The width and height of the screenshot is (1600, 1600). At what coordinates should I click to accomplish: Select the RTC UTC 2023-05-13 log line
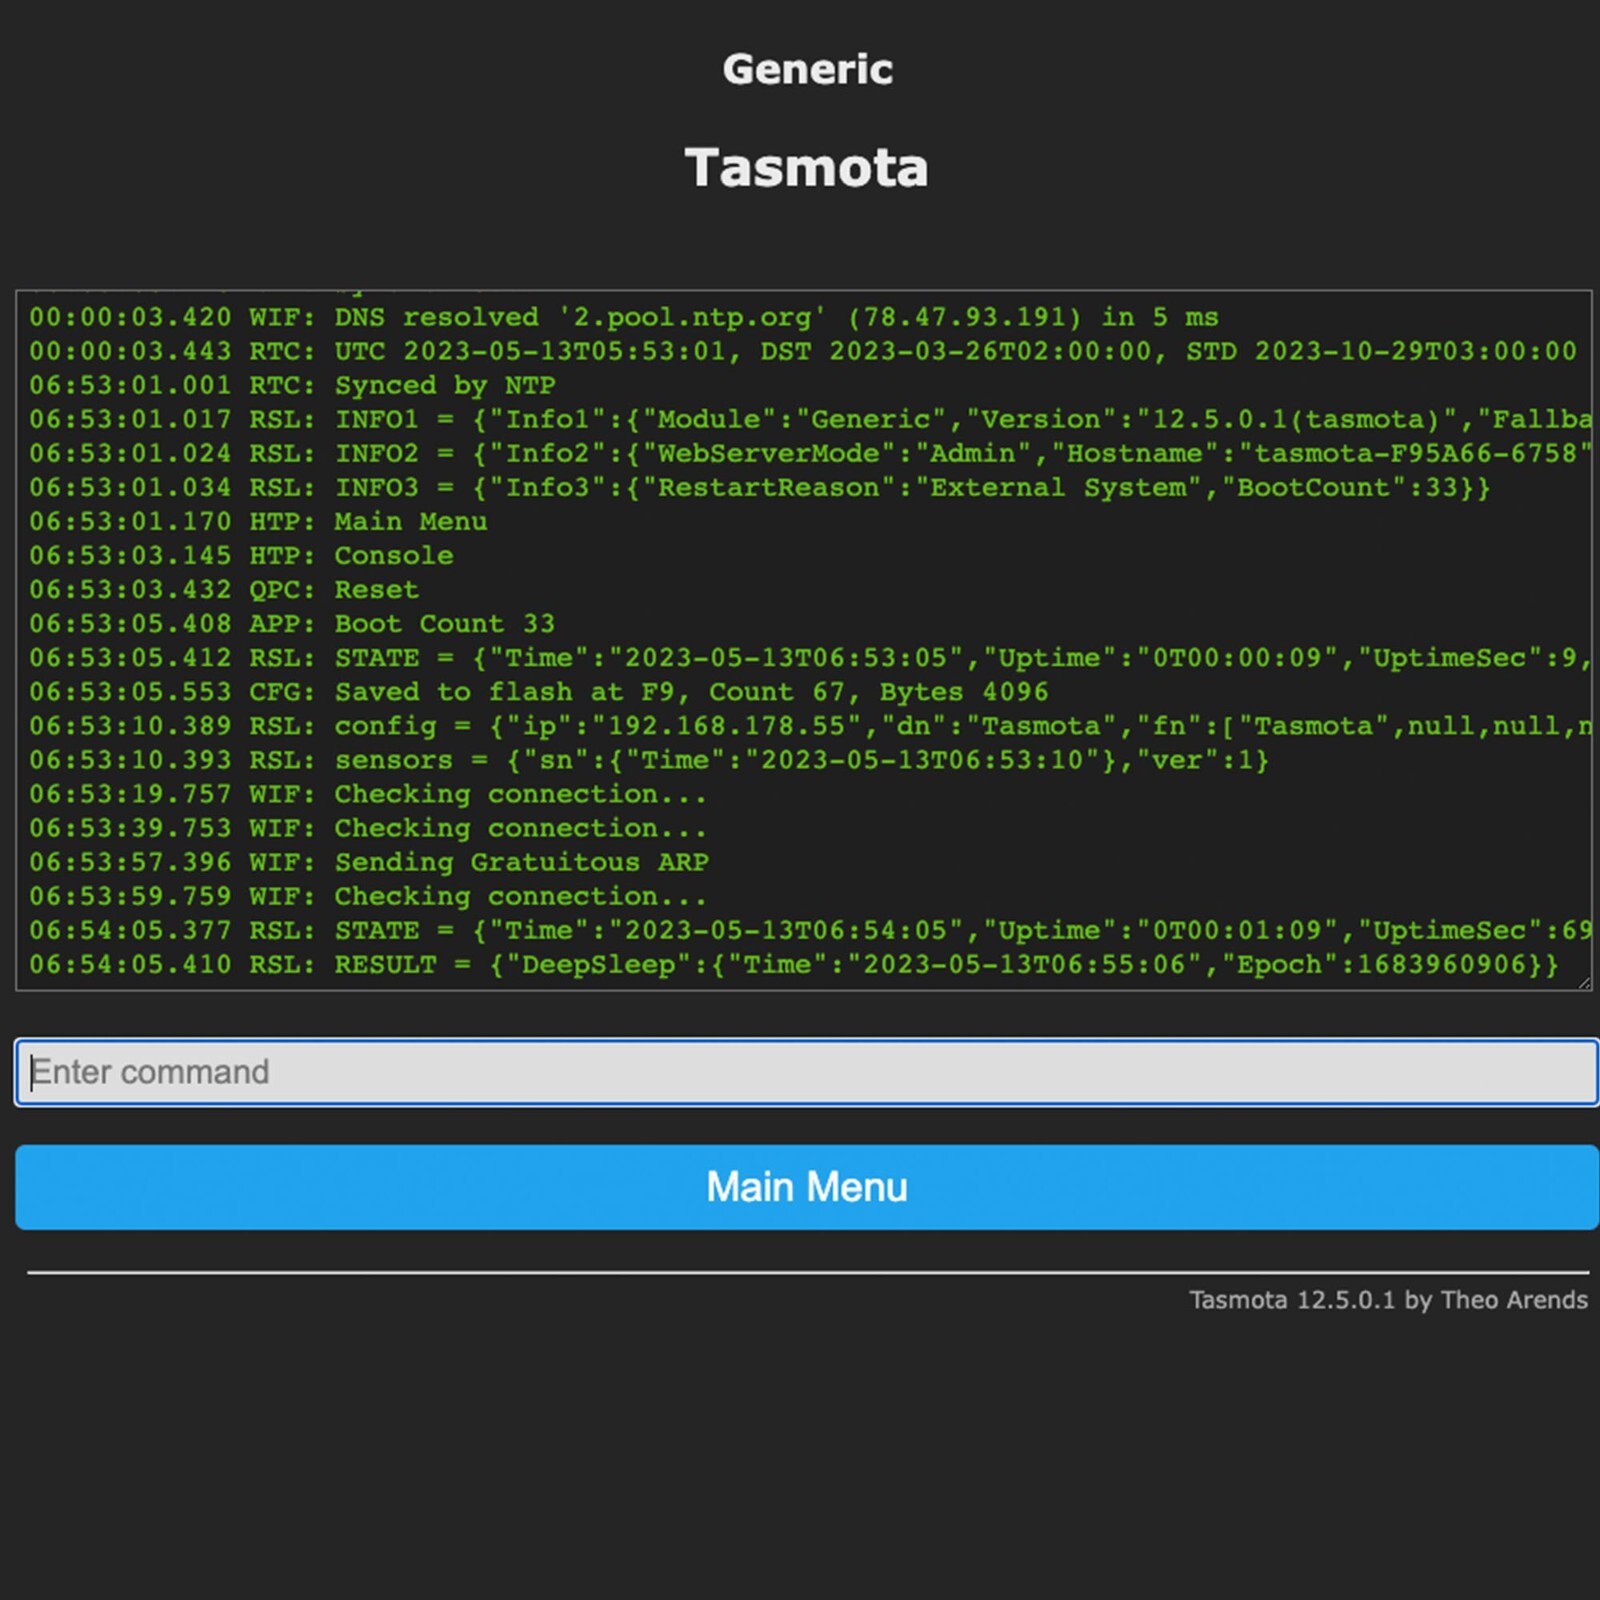pos(803,351)
